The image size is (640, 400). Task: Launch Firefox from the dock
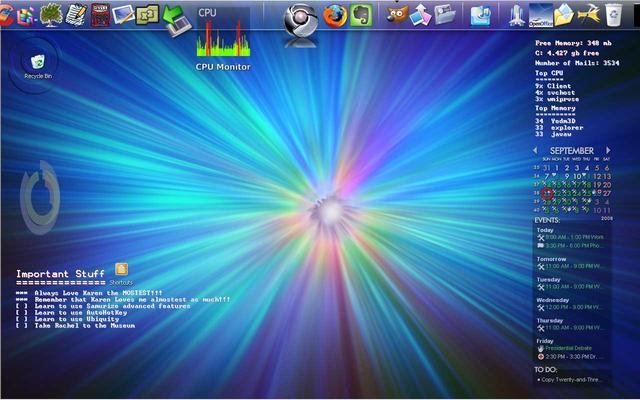click(x=335, y=15)
